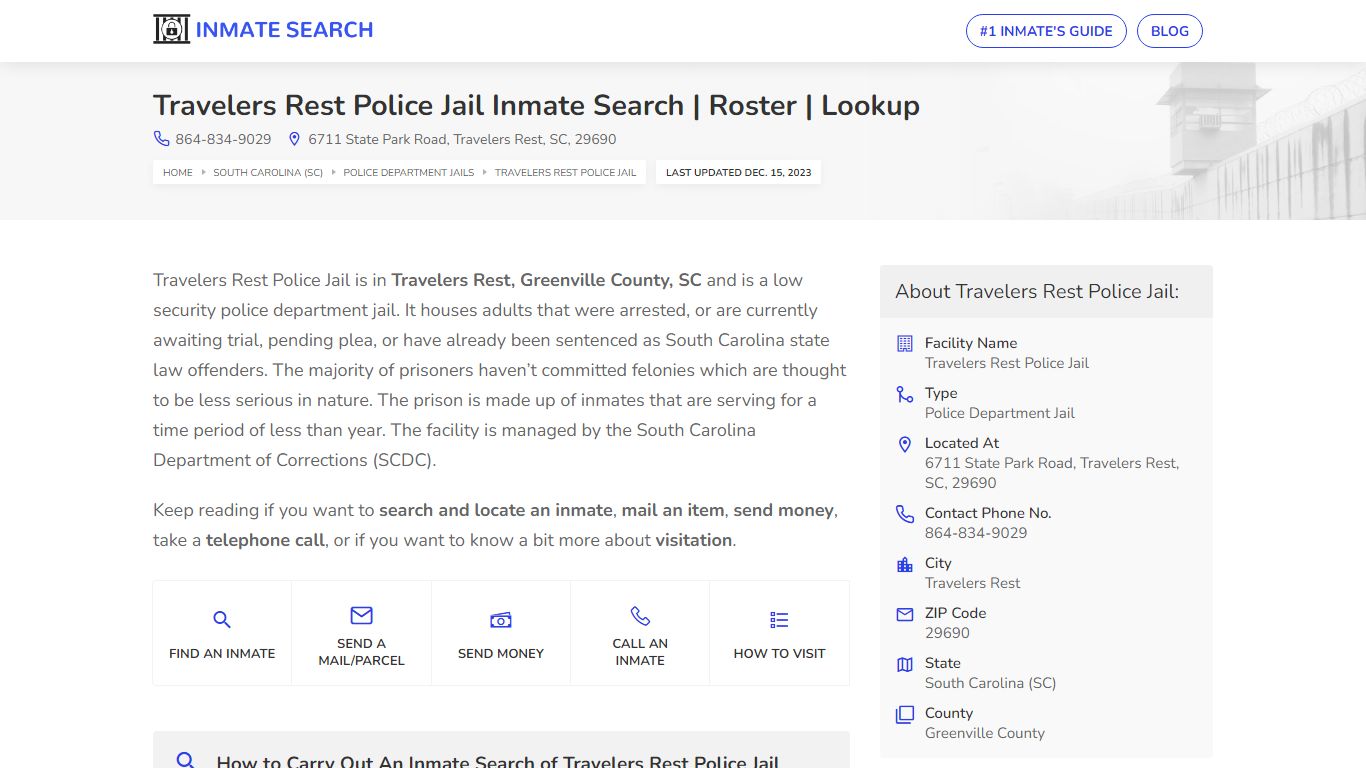Click the list icon above How to Visit
1366x768 pixels.
pos(779,620)
